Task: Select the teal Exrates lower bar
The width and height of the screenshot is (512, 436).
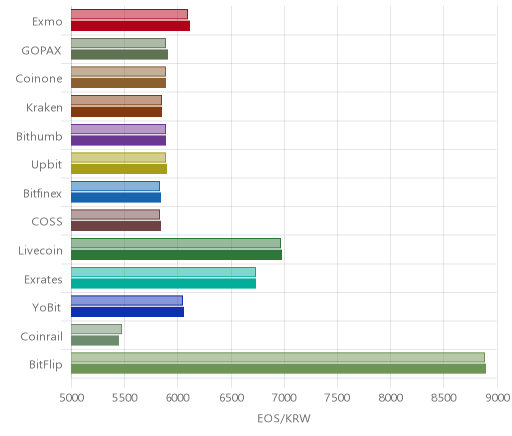Action: coord(163,283)
